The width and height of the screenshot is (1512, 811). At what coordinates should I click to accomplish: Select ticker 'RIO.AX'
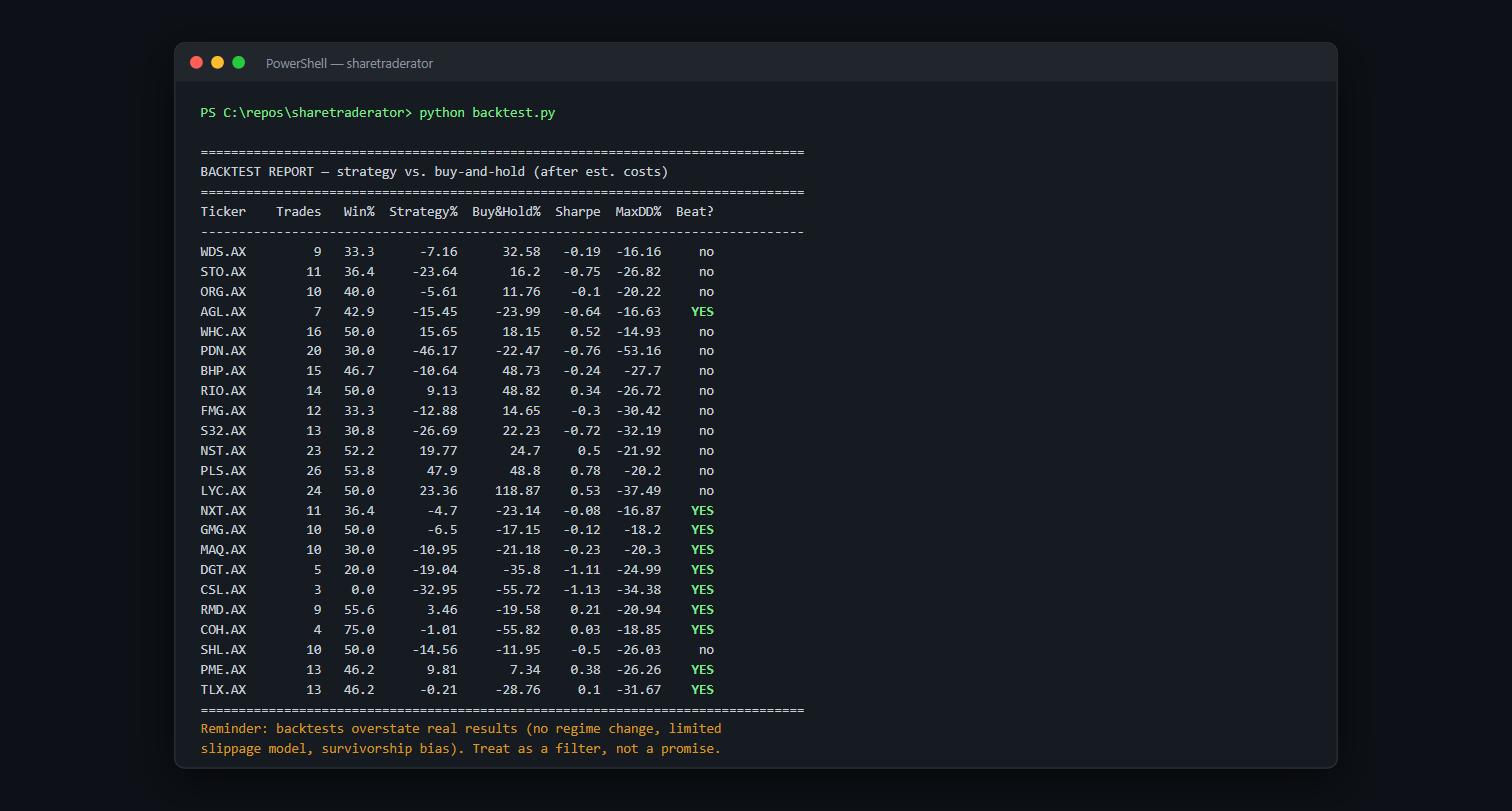click(x=223, y=390)
